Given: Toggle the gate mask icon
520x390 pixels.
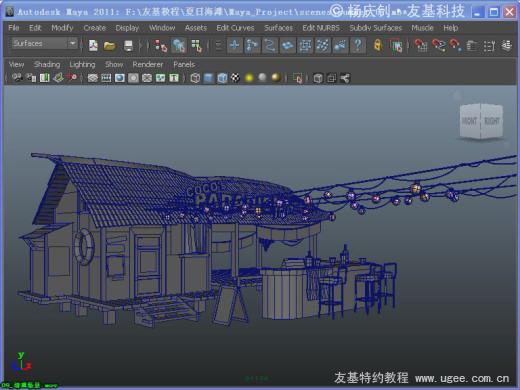Looking at the screenshot, I should 133,78.
